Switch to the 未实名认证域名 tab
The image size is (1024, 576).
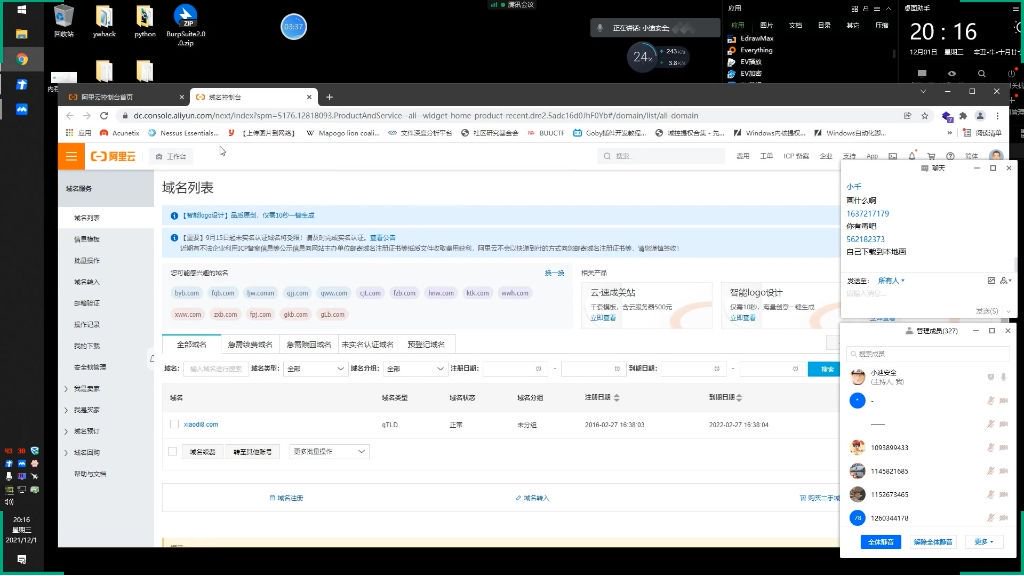(367, 344)
